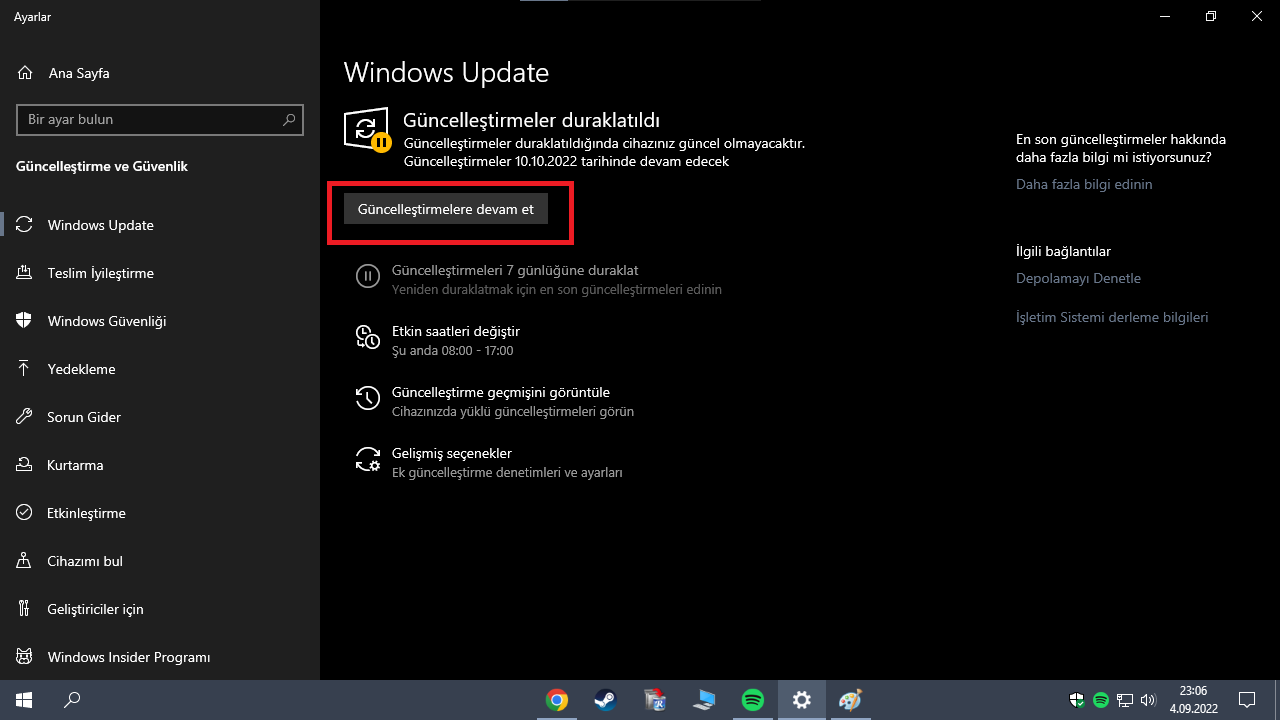1280x720 pixels.
Task: Select Windows Insider Programı
Action: point(160,657)
